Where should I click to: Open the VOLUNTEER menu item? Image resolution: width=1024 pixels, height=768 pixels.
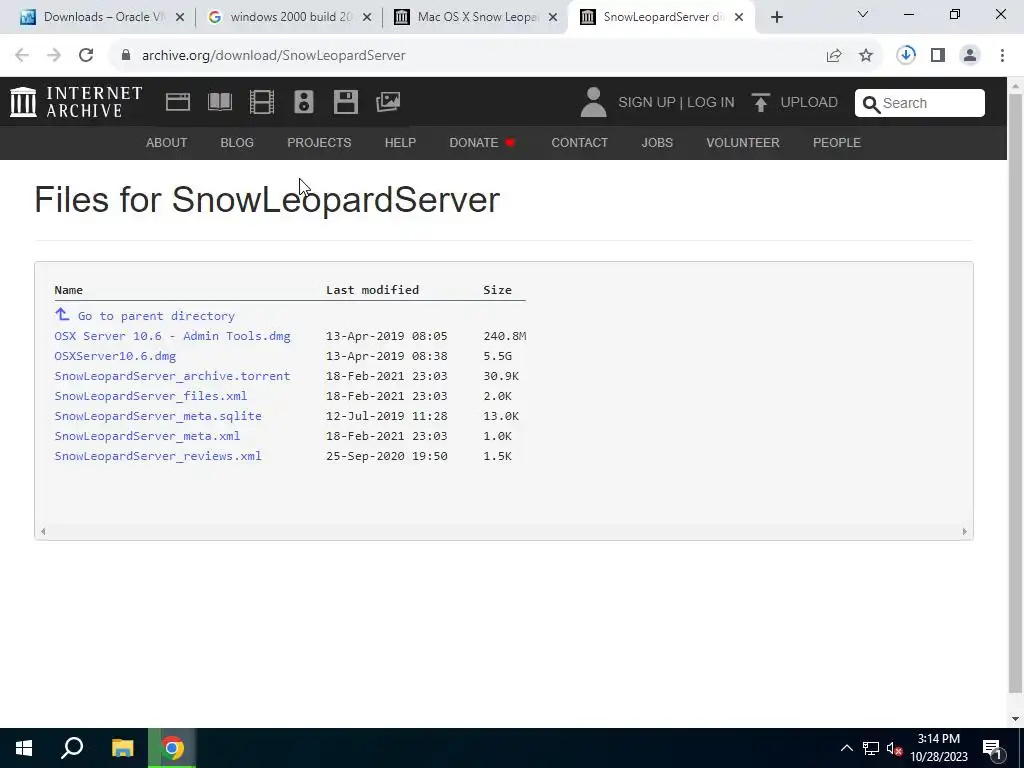[743, 142]
